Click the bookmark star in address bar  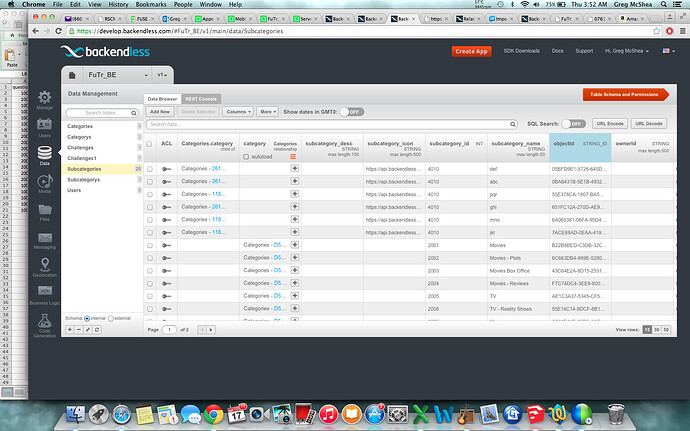pos(657,31)
